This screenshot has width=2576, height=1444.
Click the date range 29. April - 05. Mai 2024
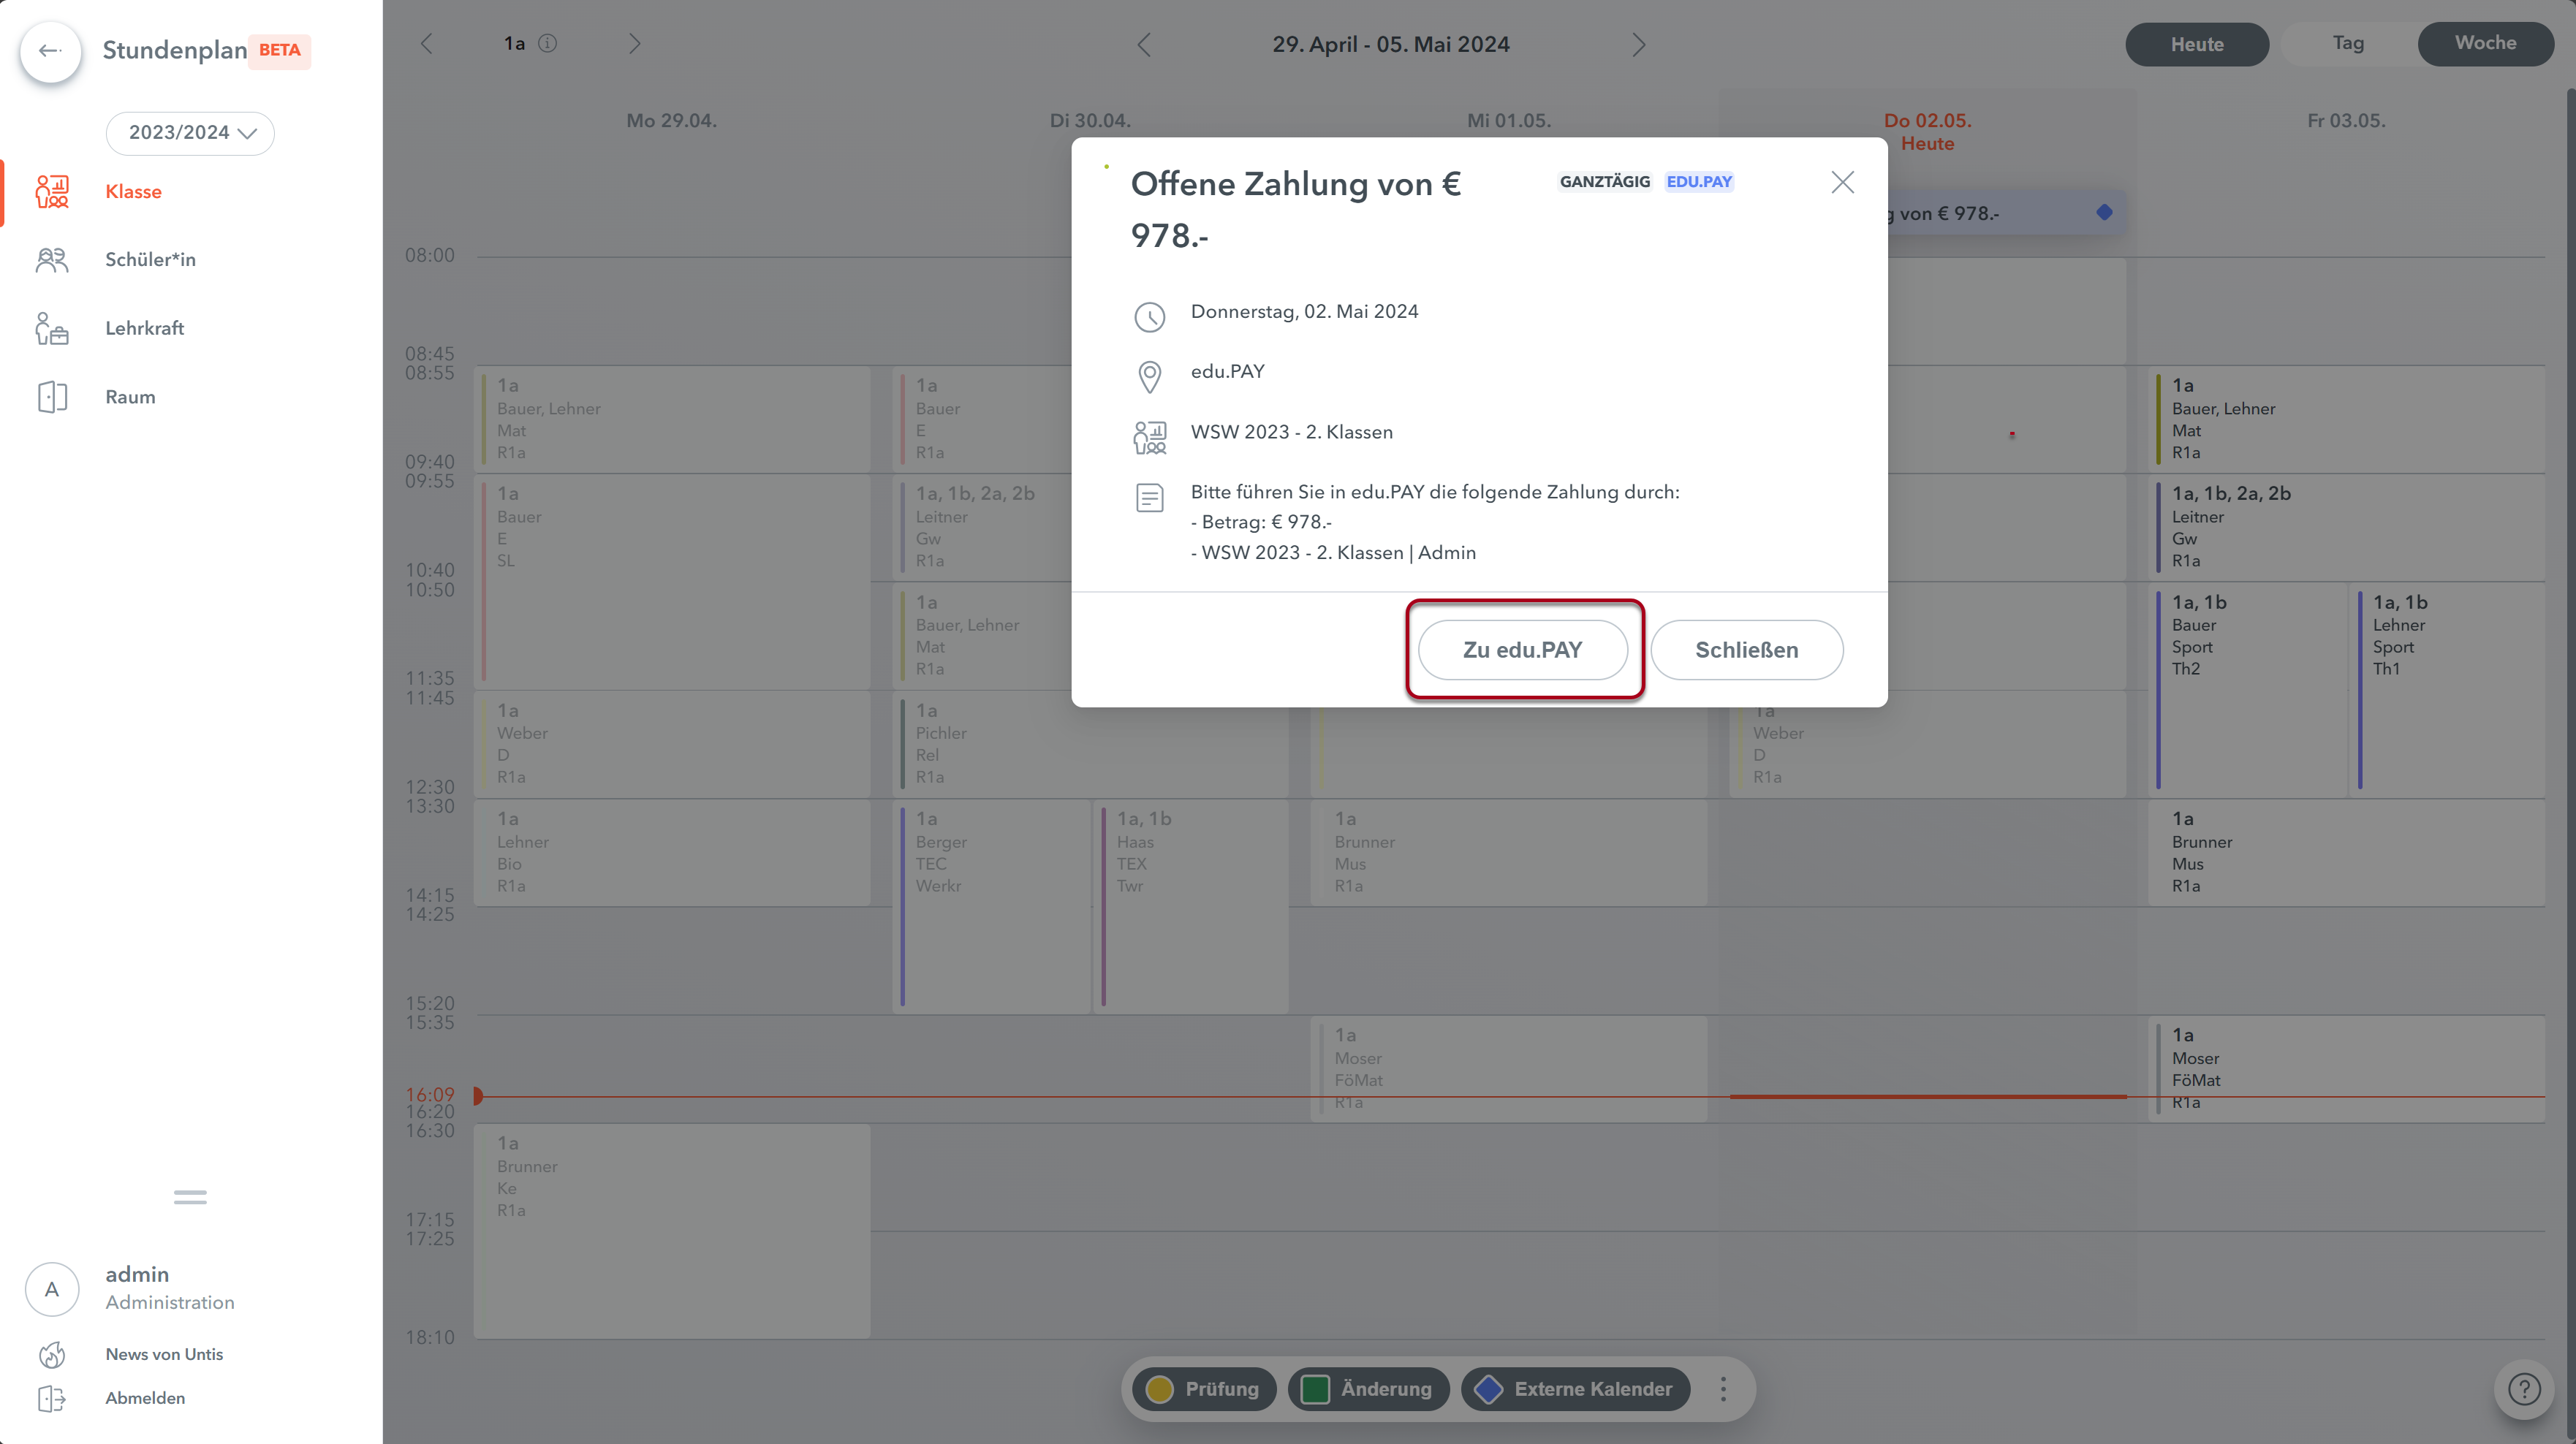(x=1390, y=44)
